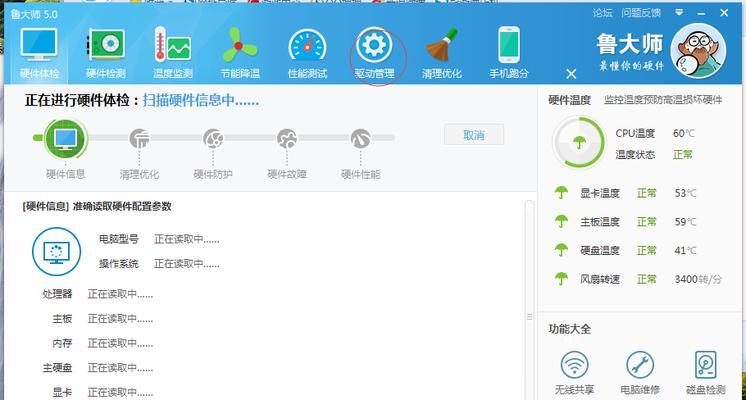Open 手机跑分 phone benchmark

point(509,52)
